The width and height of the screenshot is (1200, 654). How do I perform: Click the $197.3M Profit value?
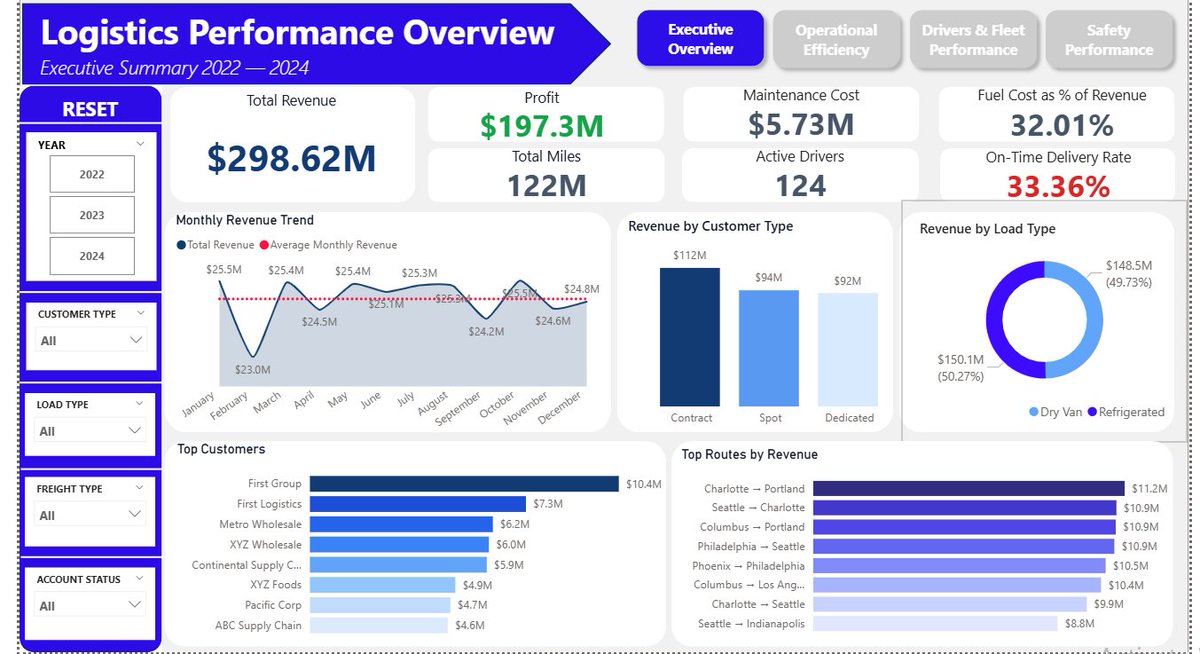542,126
